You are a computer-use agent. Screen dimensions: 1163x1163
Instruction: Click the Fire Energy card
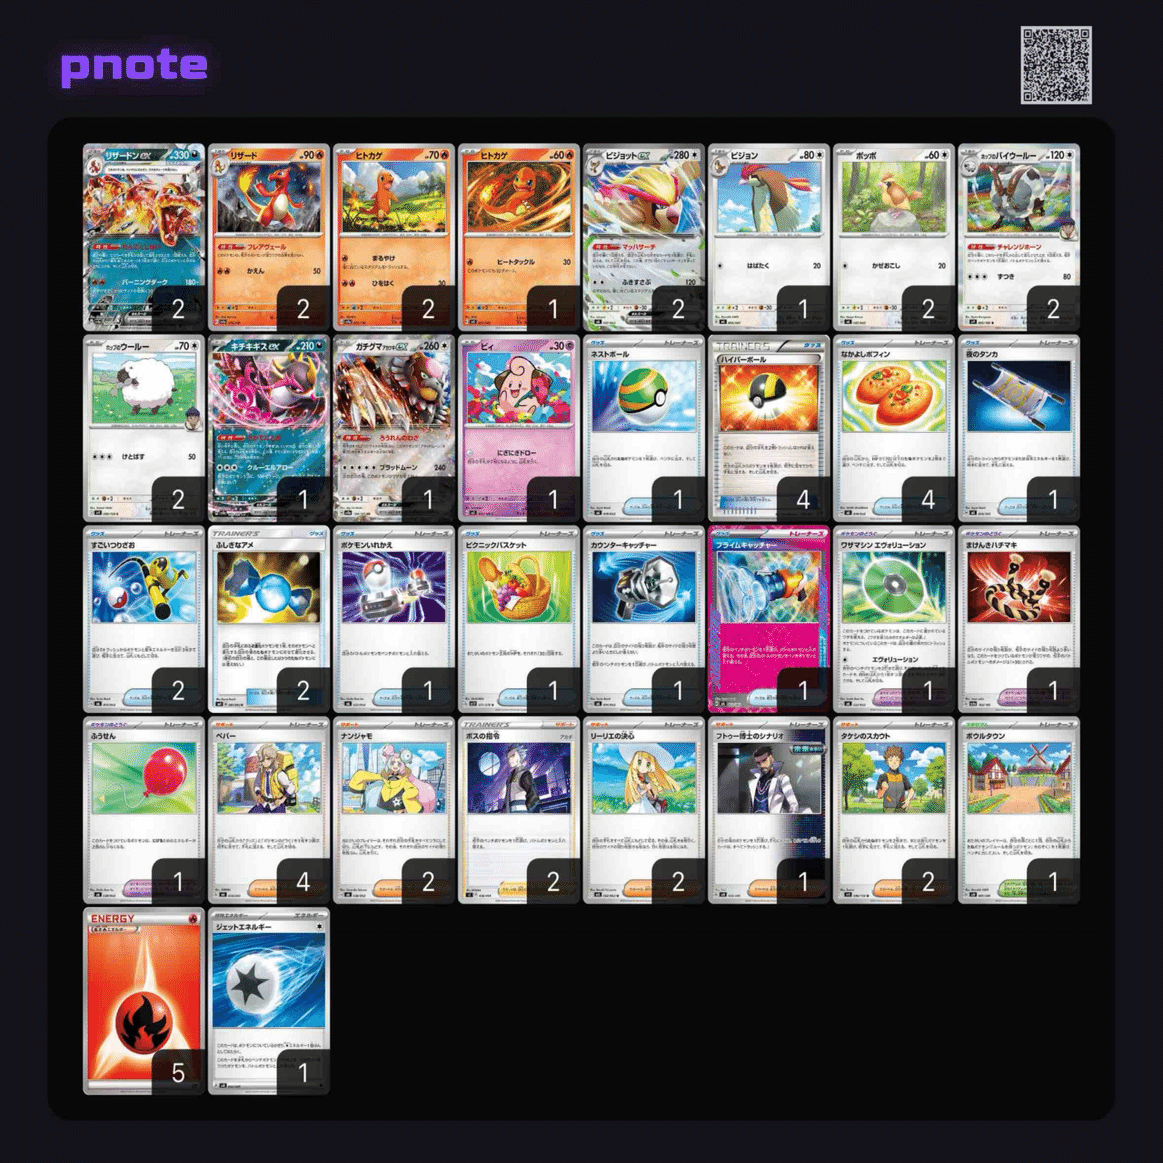pos(144,1001)
